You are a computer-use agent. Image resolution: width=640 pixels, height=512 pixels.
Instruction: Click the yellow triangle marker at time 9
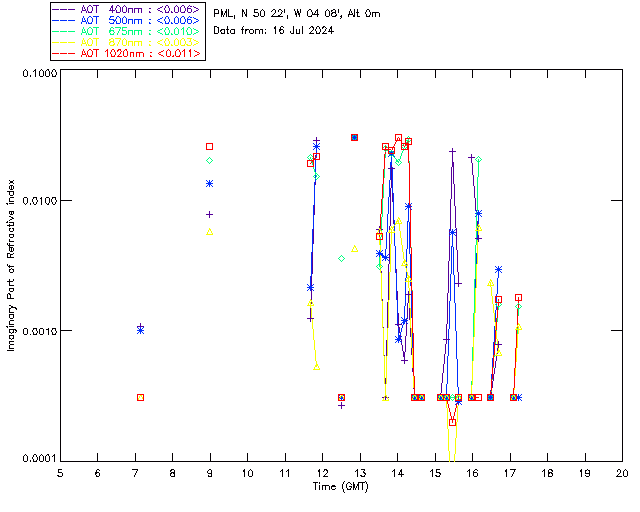209,232
